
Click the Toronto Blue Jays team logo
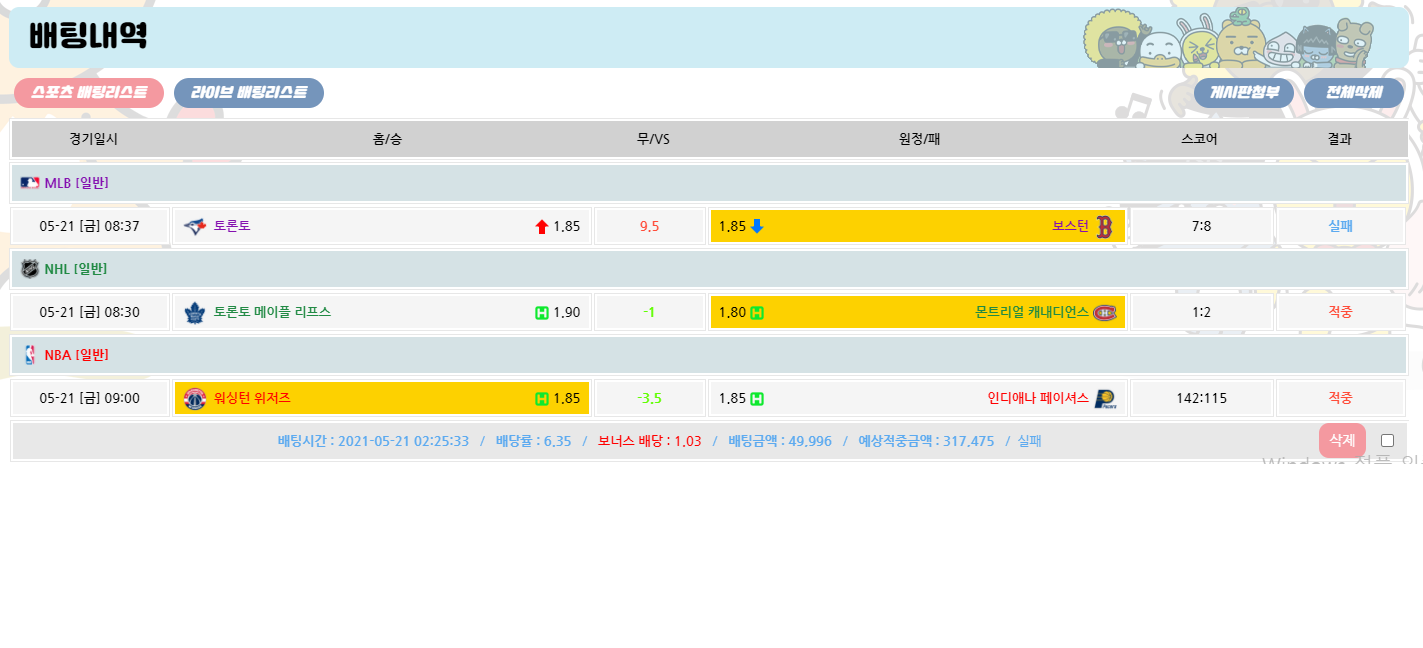click(x=195, y=227)
